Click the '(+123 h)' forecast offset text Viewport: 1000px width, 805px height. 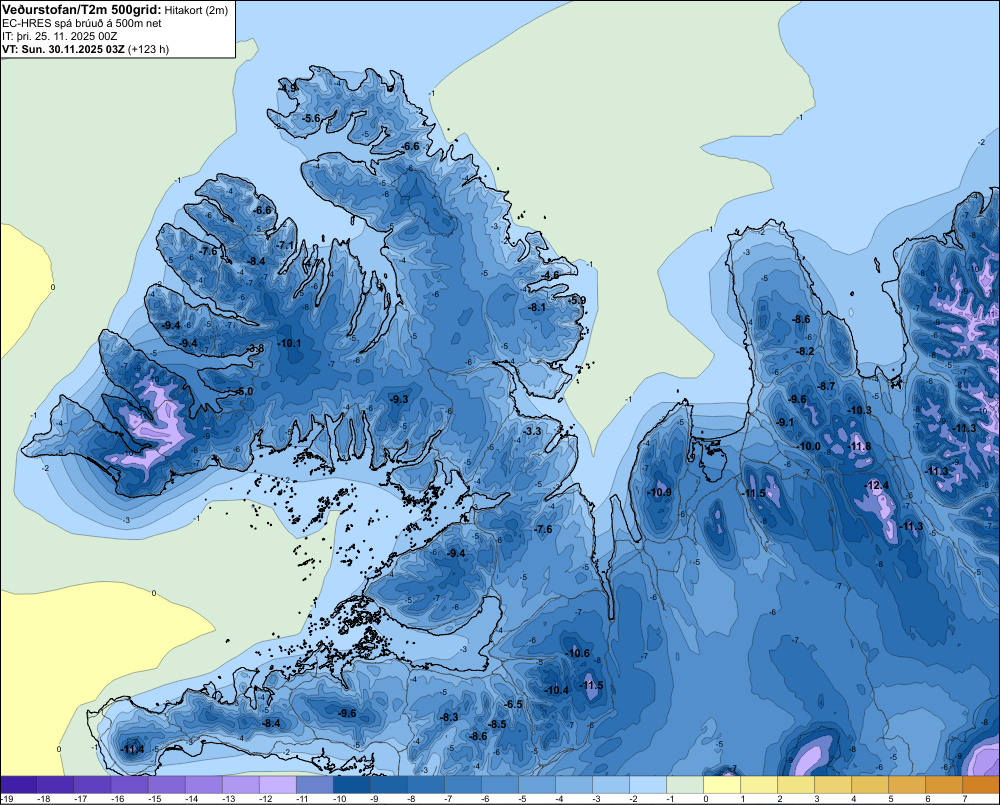pos(149,49)
